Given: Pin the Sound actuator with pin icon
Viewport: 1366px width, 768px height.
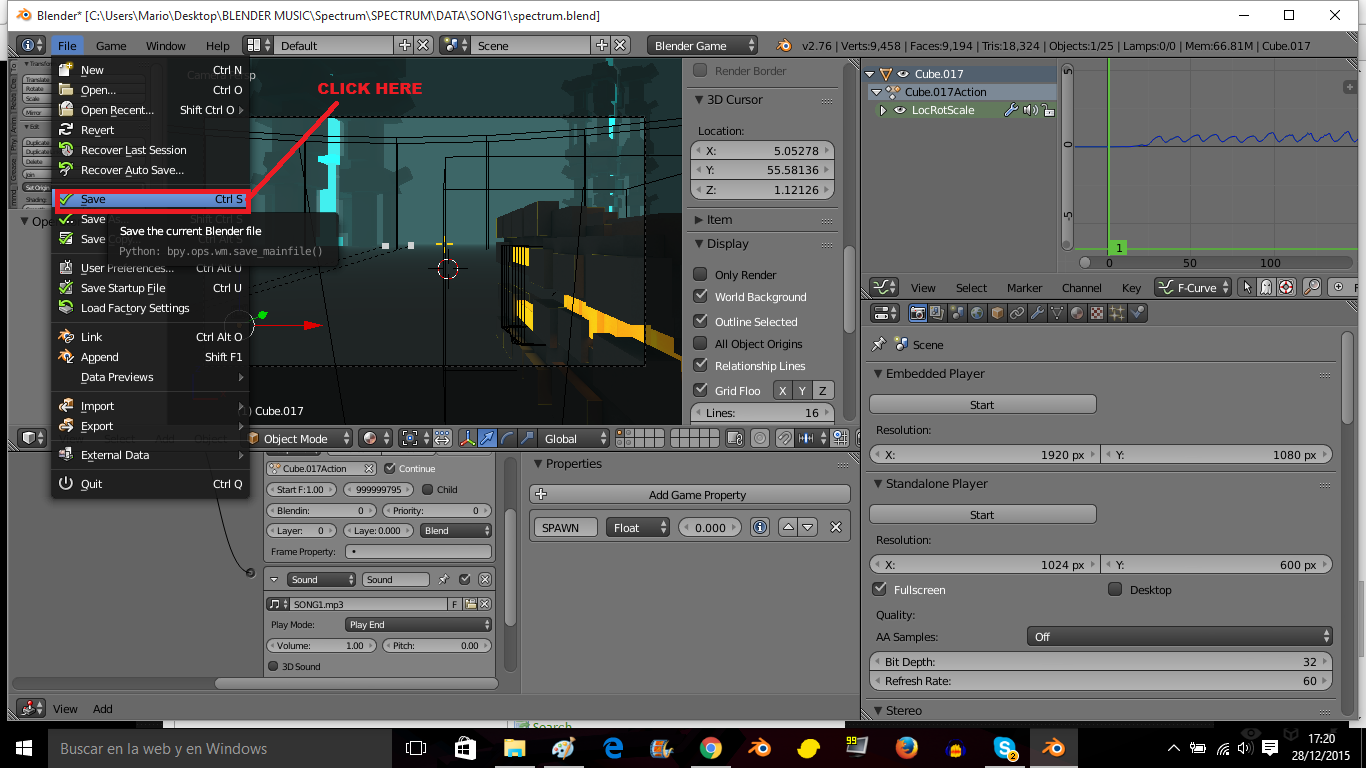Looking at the screenshot, I should 443,579.
